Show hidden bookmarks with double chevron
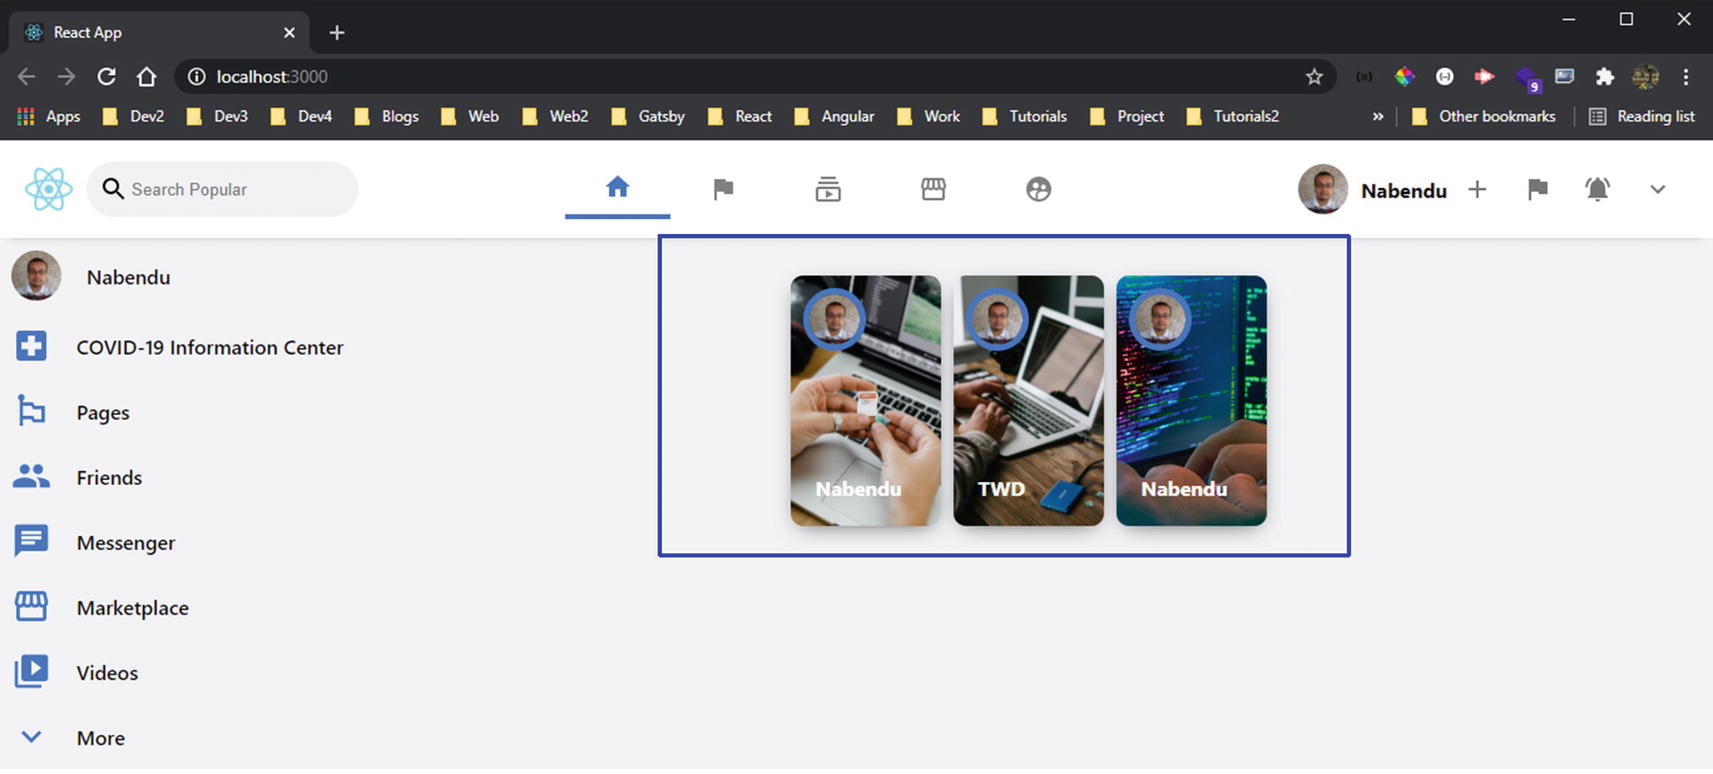 (x=1377, y=116)
